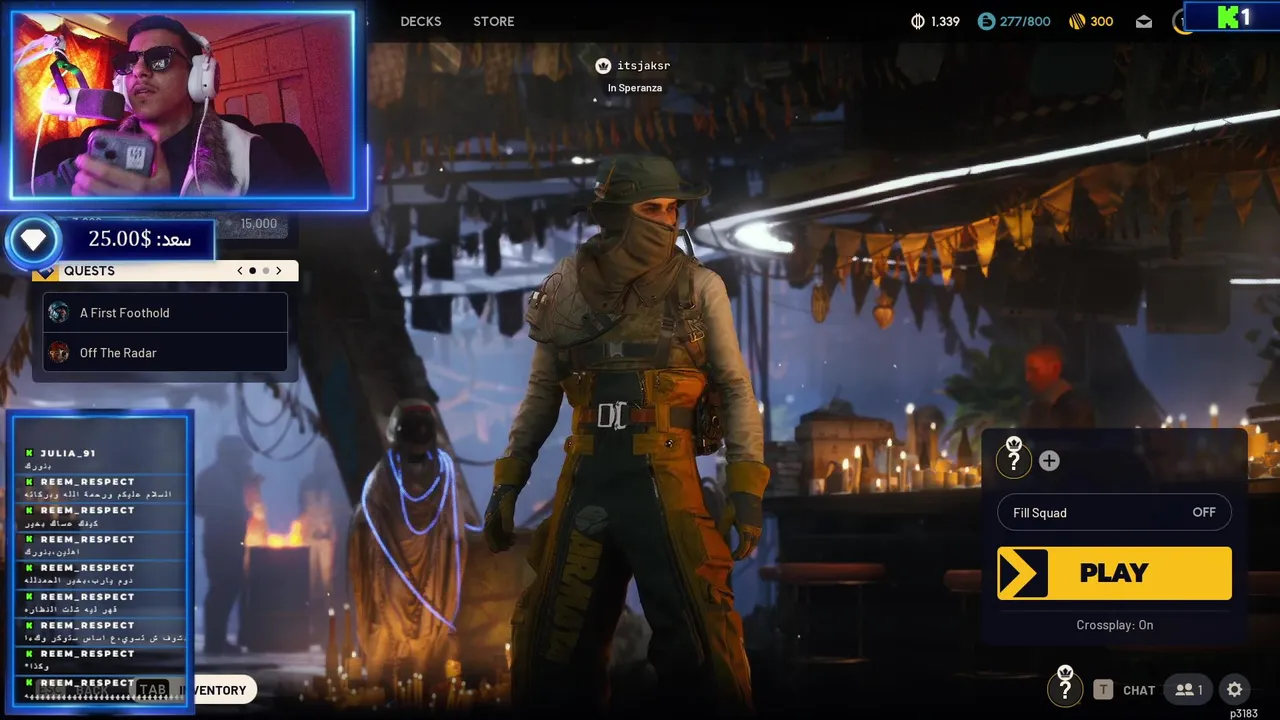
Task: Click JULIA_91 chat username
Action: pos(68,453)
